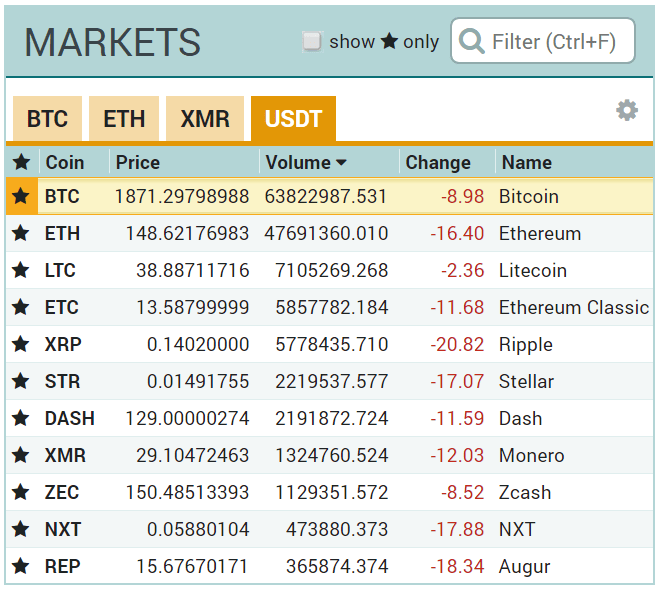
Task: Select the REP coin symbol
Action: 62,566
